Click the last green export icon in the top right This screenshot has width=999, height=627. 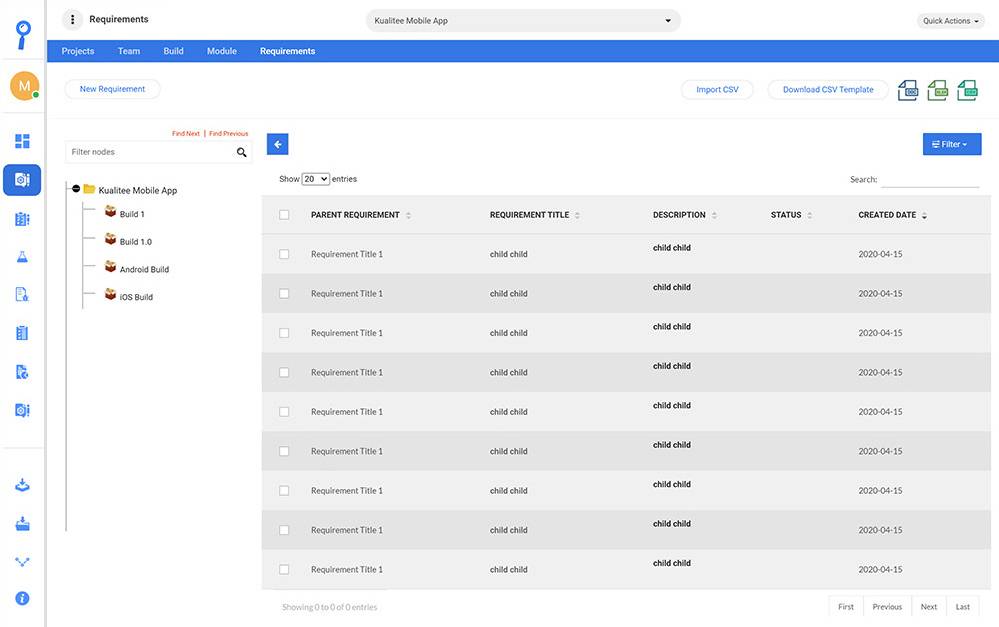coord(967,90)
